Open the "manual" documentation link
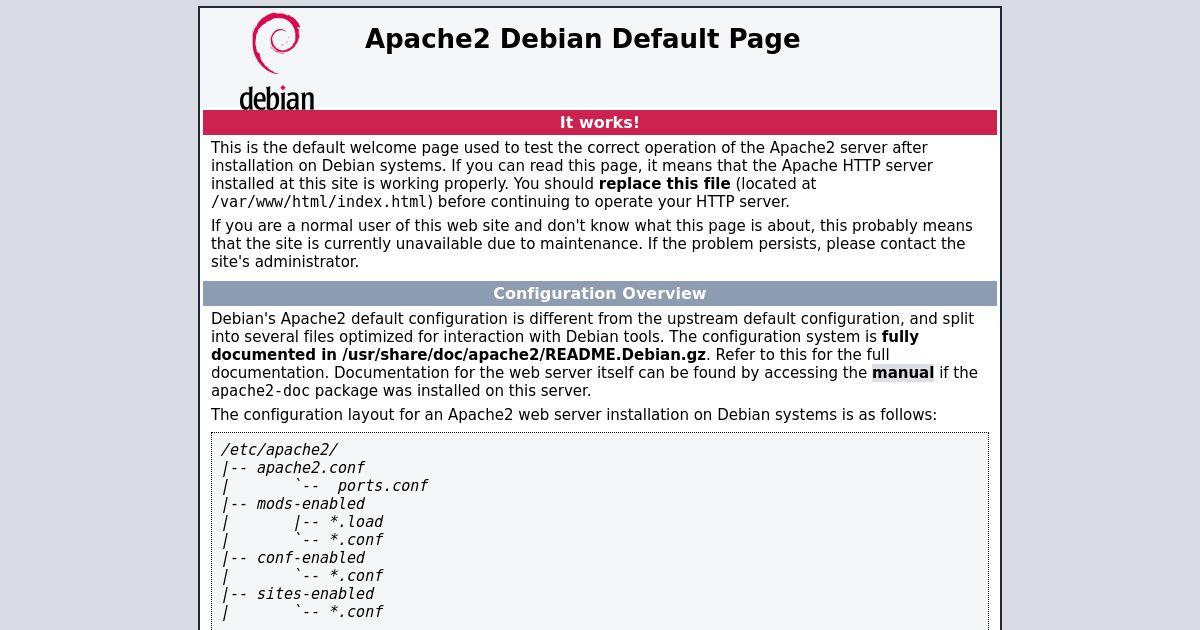The height and width of the screenshot is (630, 1200). point(903,373)
